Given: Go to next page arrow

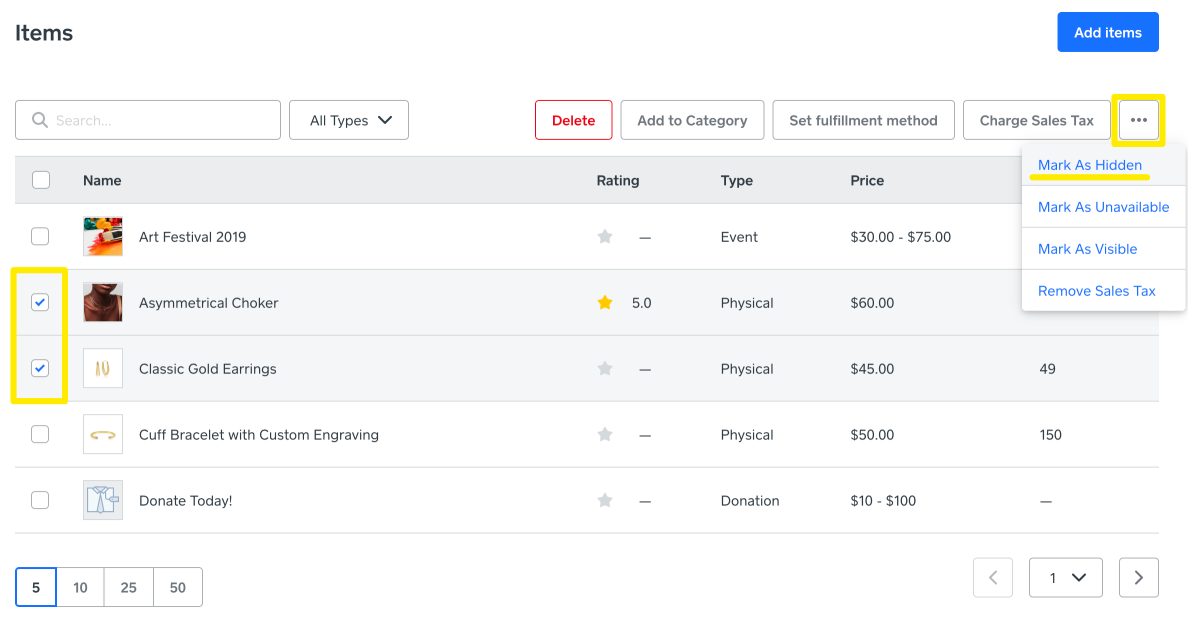Looking at the screenshot, I should 1139,577.
